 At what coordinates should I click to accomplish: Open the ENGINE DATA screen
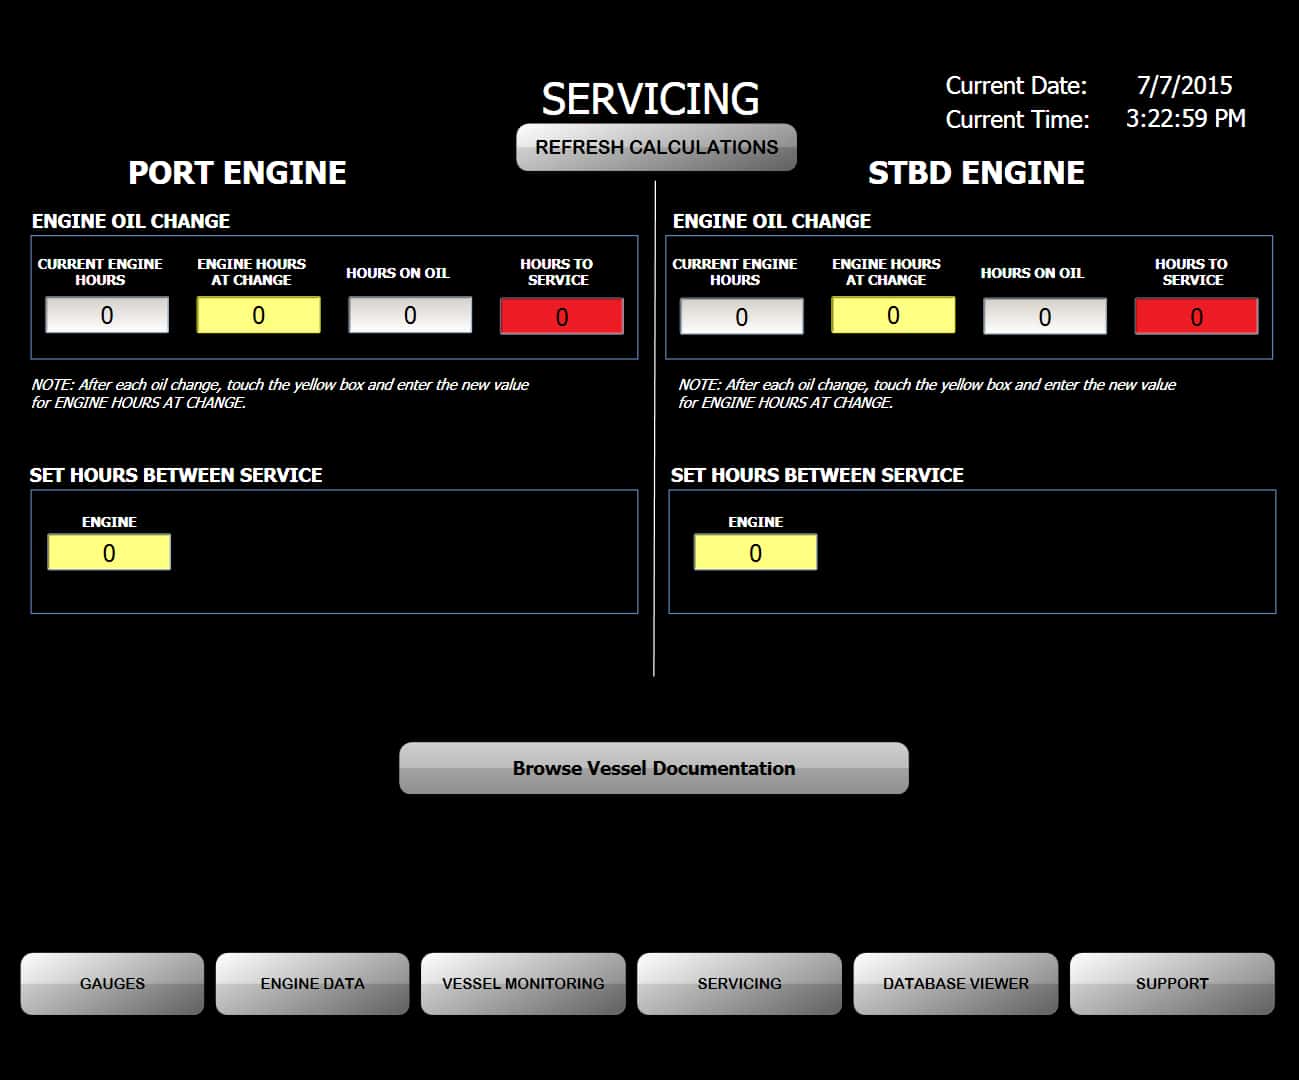(312, 983)
